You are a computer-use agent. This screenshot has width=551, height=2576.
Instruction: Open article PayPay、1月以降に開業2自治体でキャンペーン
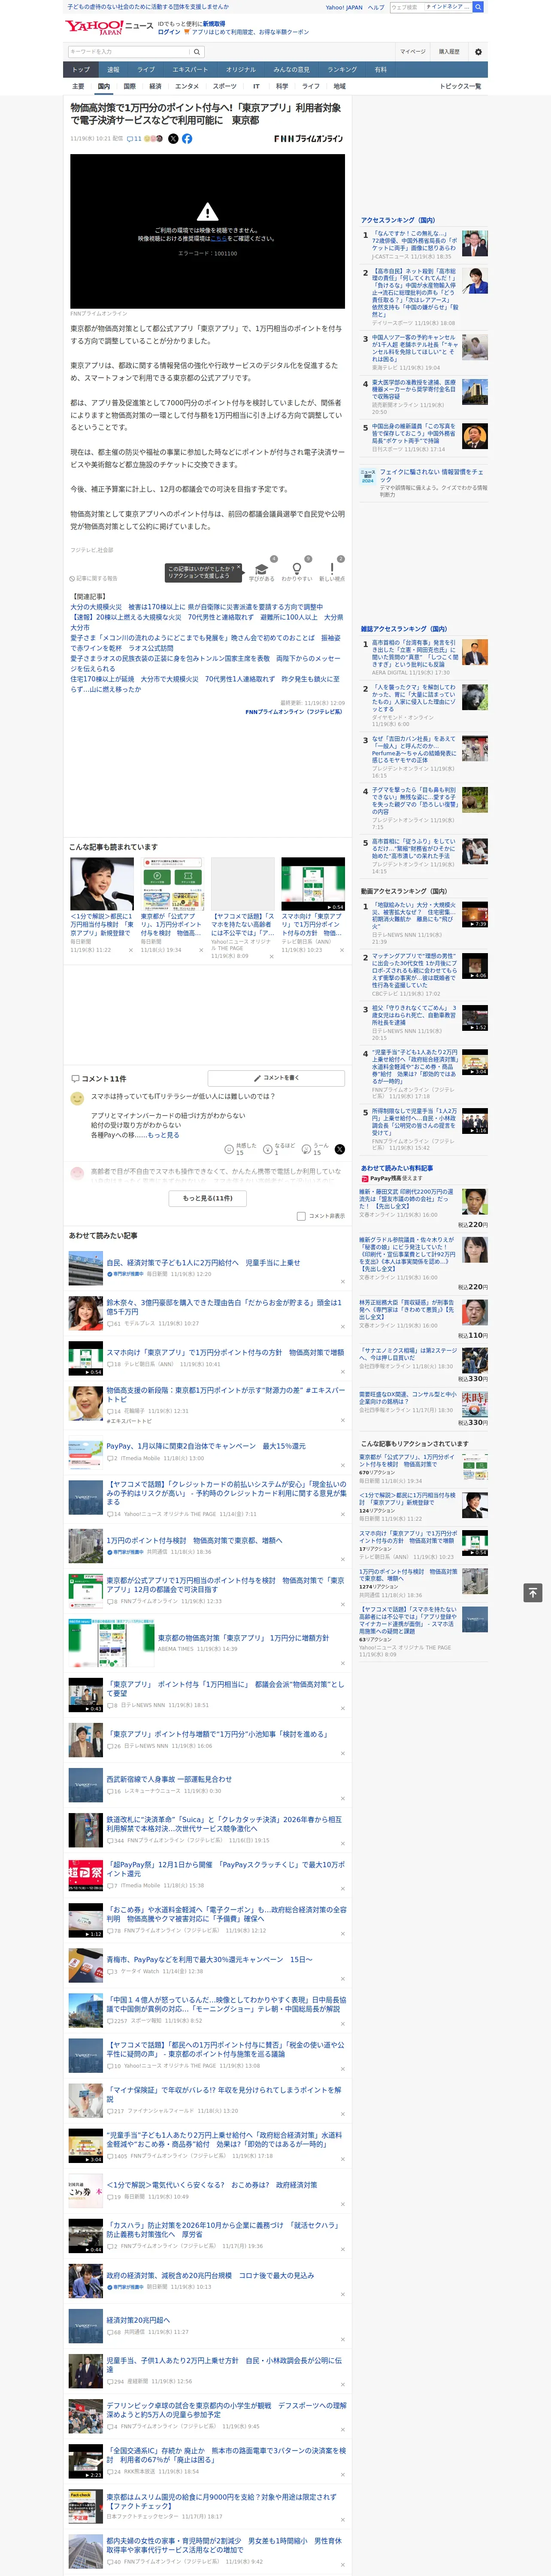[x=206, y=1446]
